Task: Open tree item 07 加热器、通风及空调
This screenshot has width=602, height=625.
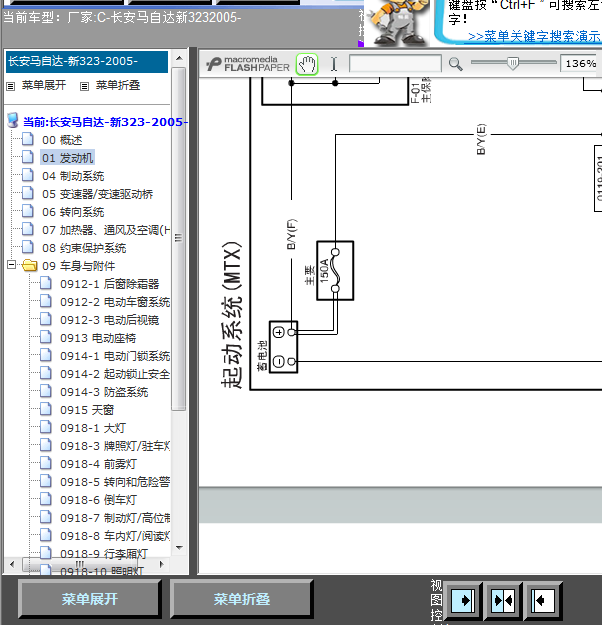Action: [x=106, y=230]
